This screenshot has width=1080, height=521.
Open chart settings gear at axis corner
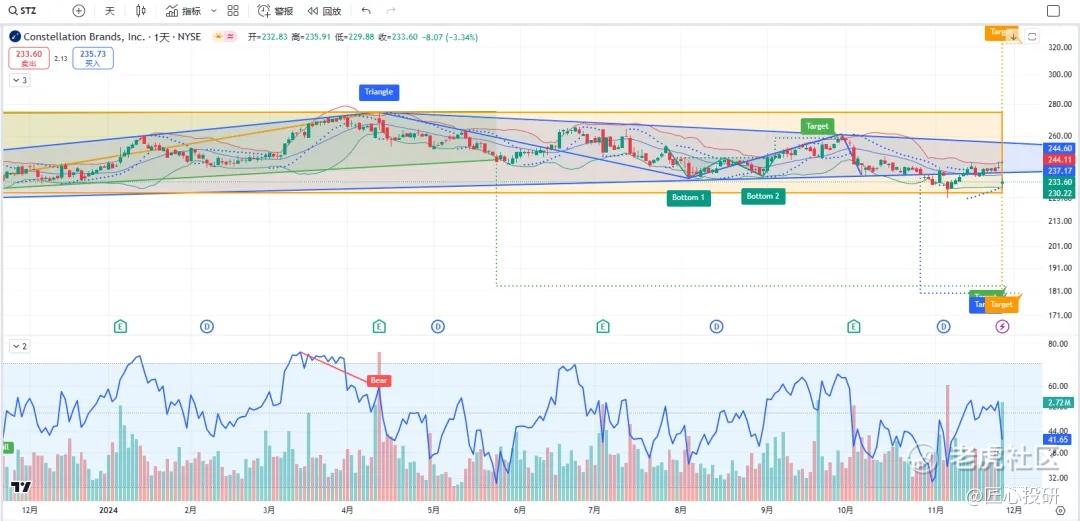(1060, 511)
